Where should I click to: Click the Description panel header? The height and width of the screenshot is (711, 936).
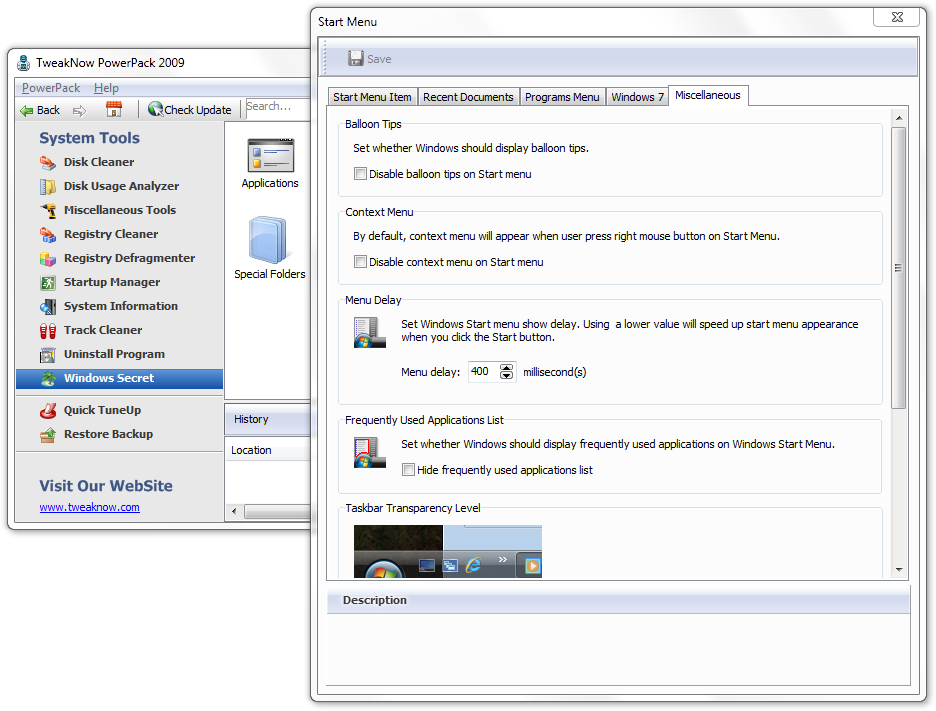tap(618, 600)
